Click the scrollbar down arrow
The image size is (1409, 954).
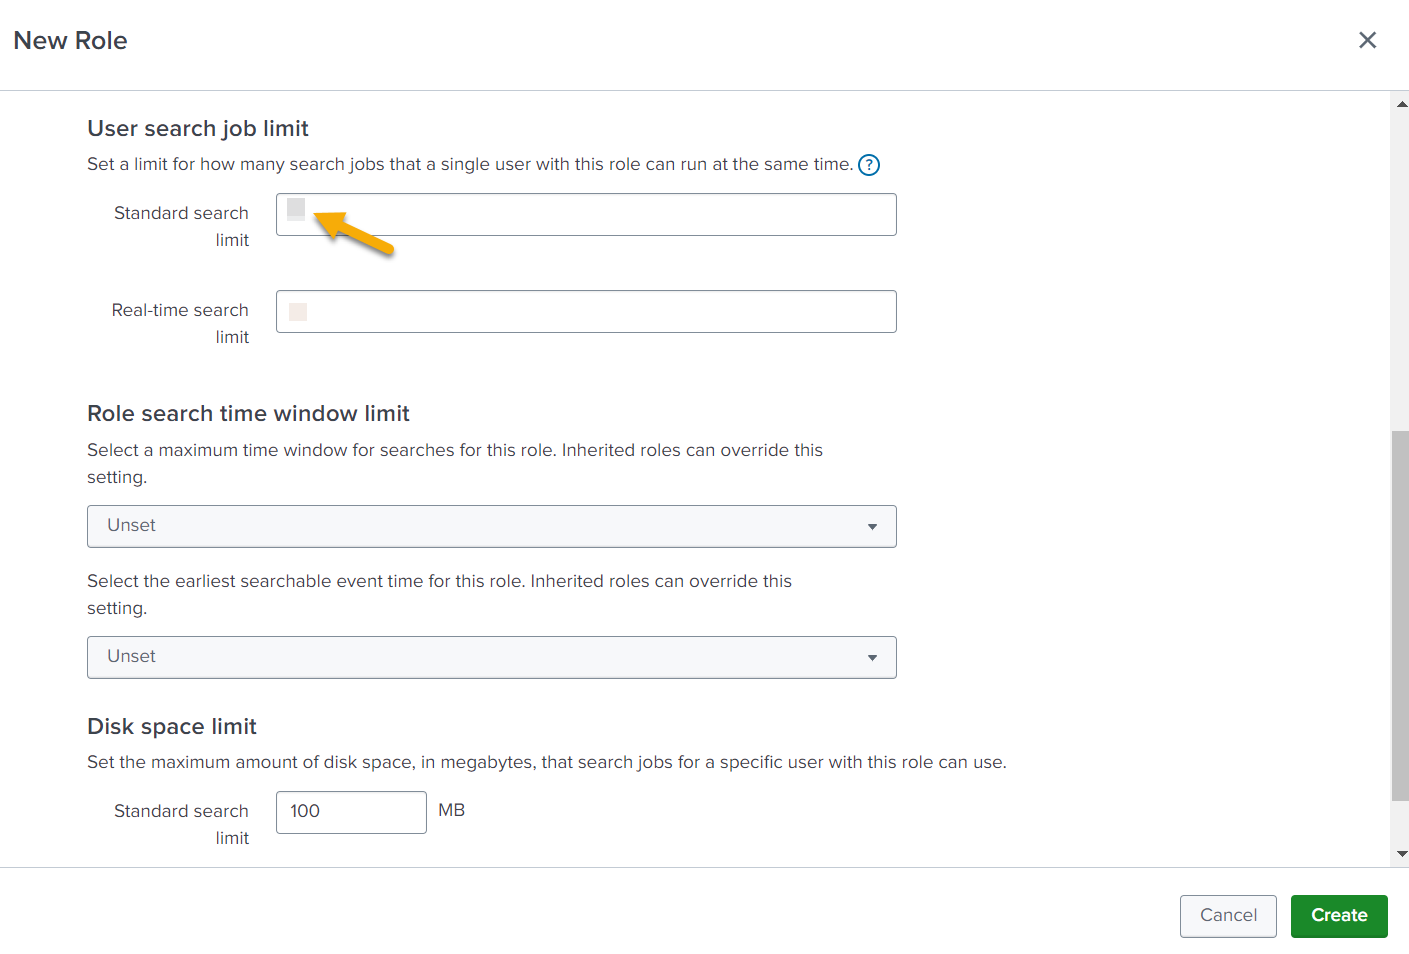(1401, 854)
